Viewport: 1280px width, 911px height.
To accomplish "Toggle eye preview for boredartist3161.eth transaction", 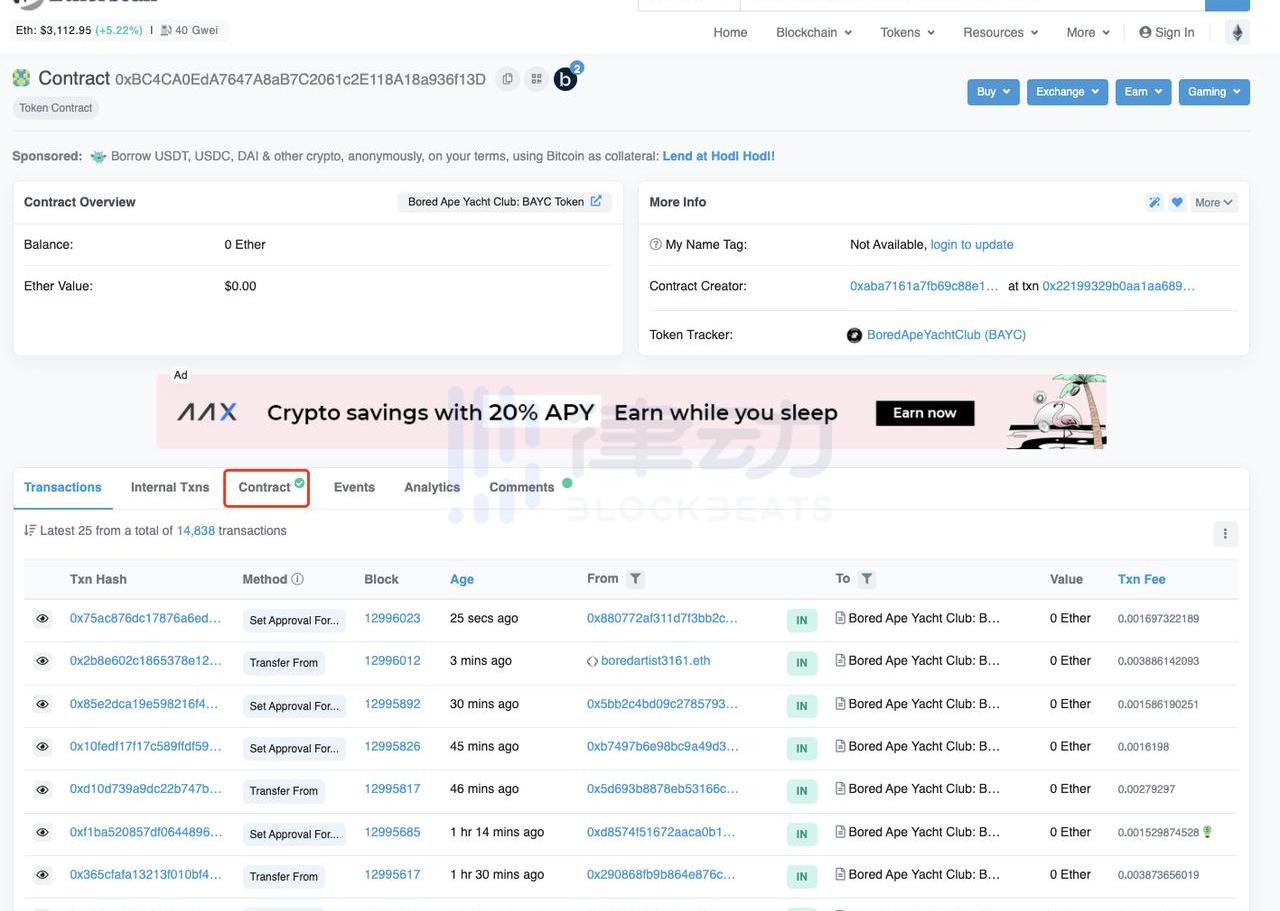I will (42, 661).
